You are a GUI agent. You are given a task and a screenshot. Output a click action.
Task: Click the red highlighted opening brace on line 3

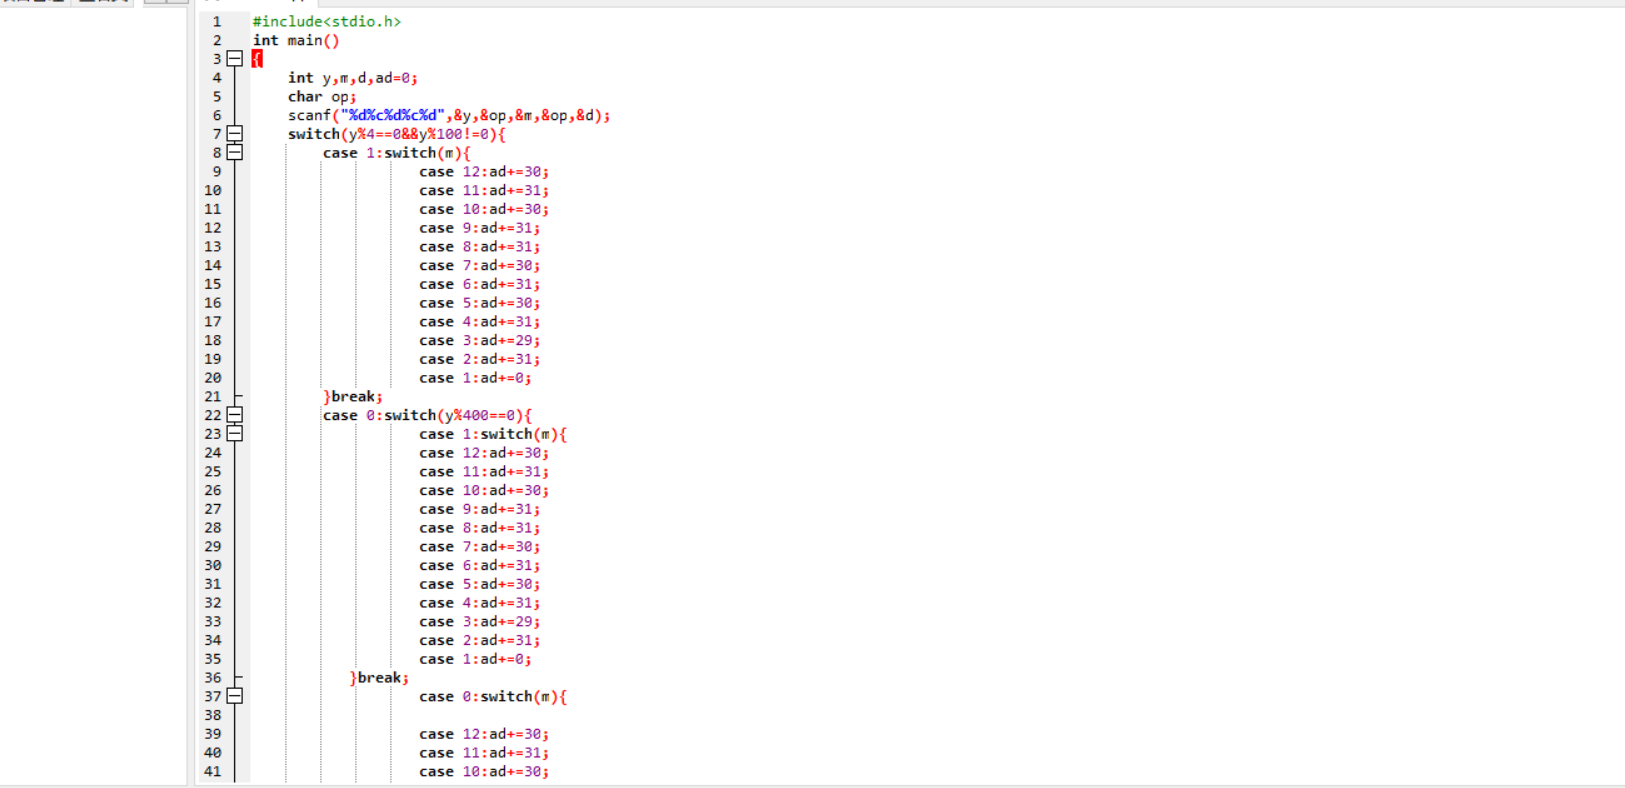tap(257, 59)
